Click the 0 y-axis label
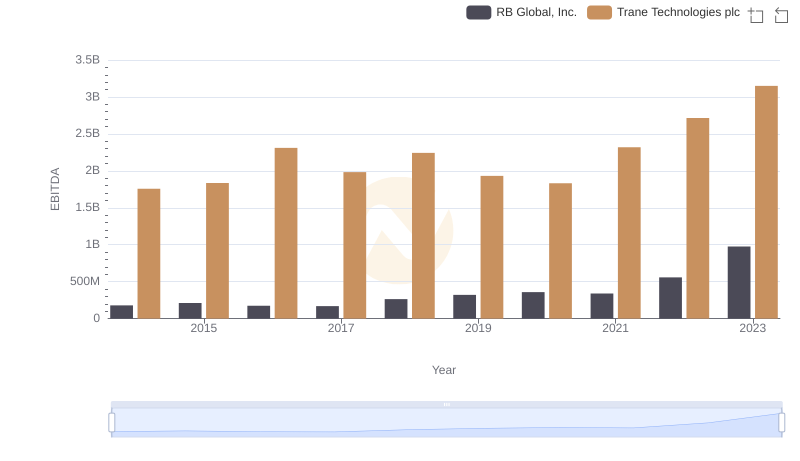 coord(96,318)
